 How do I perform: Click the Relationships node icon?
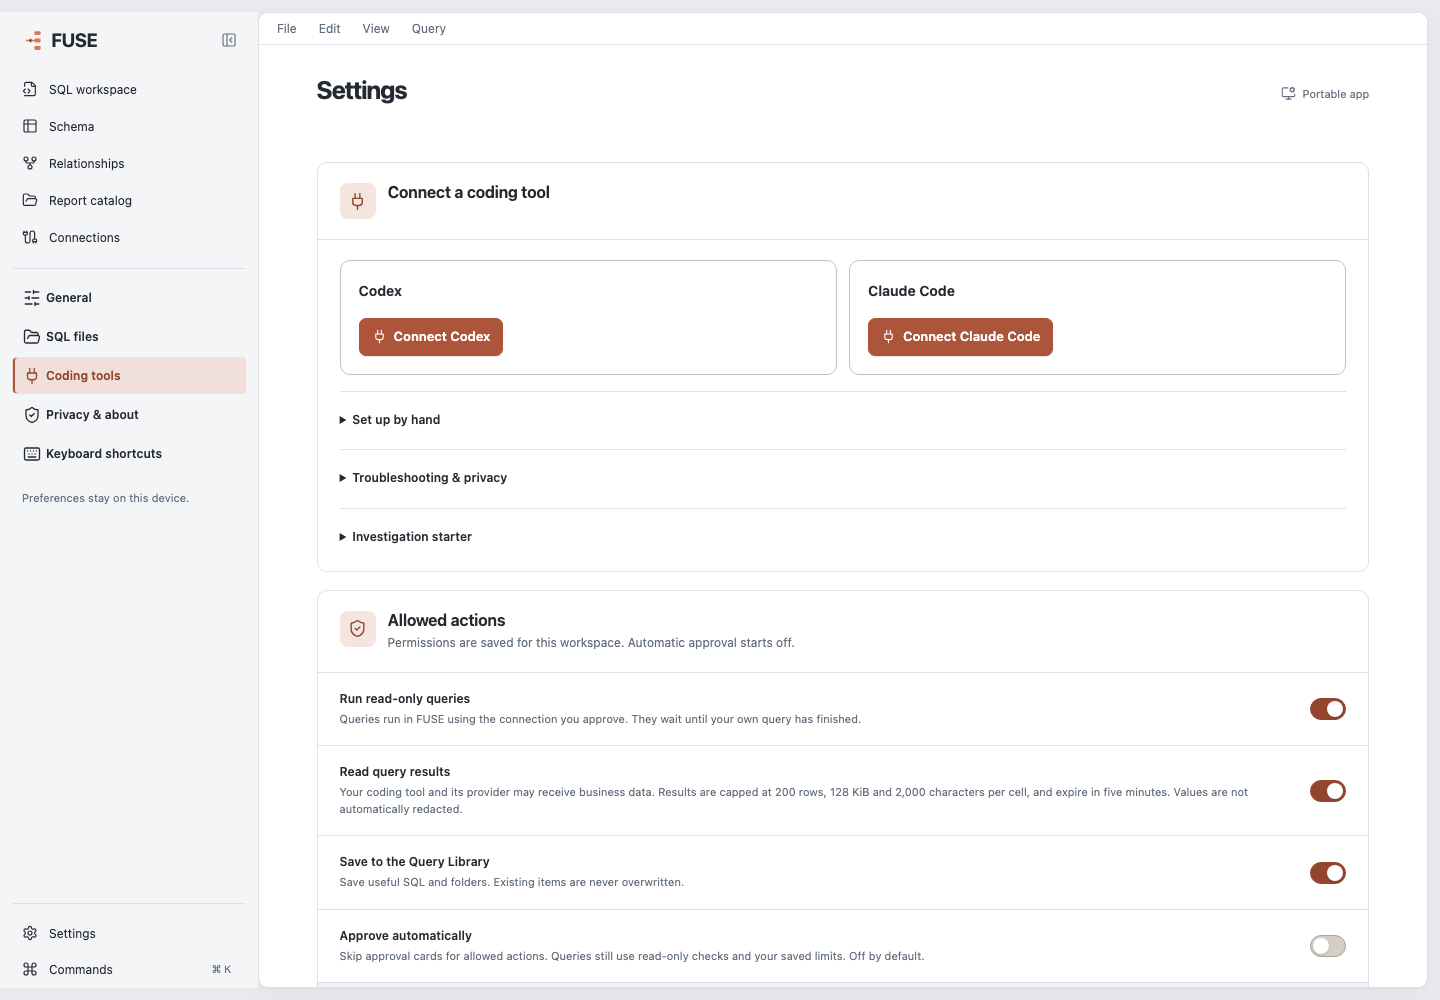pos(30,163)
